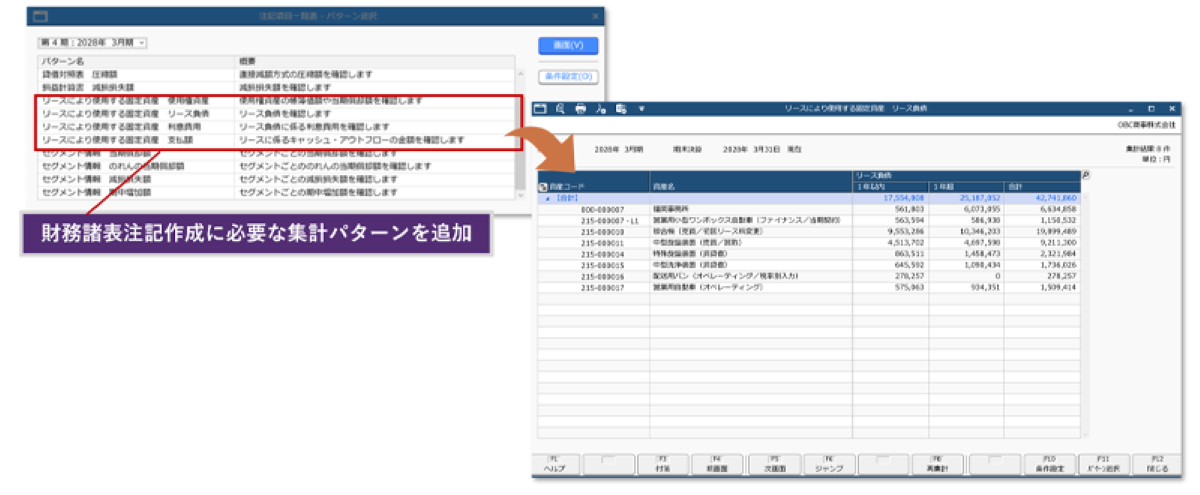The image size is (1200, 495).
Task: Click the F5 次画面 function button
Action: point(774,463)
